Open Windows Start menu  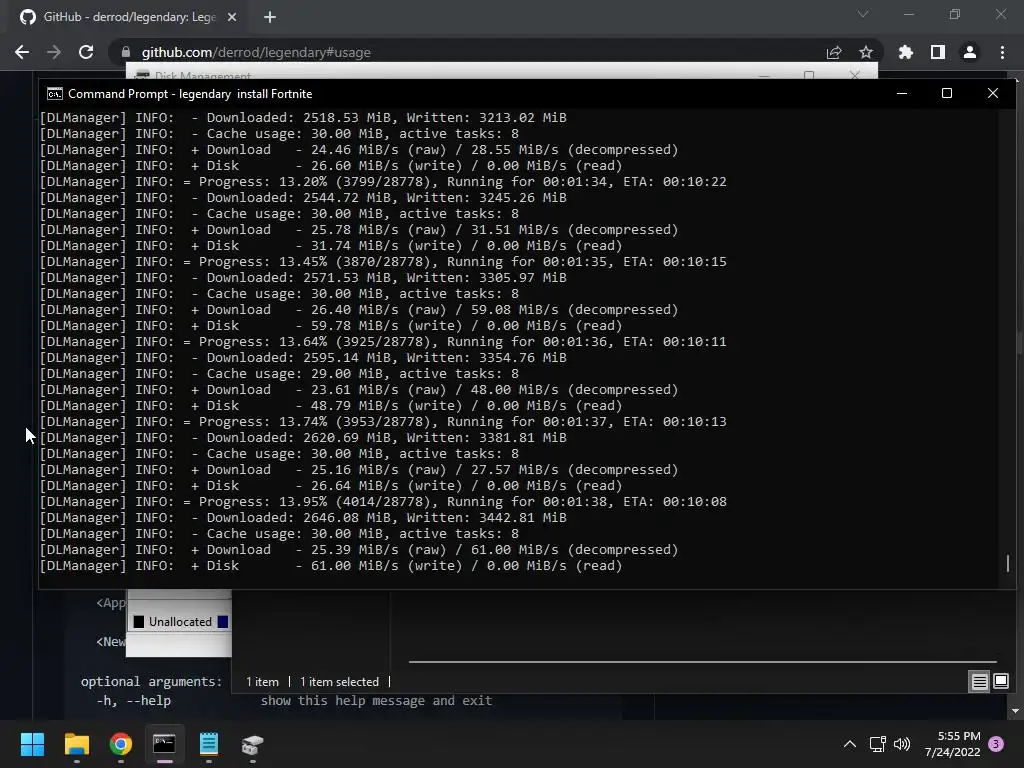click(x=32, y=744)
